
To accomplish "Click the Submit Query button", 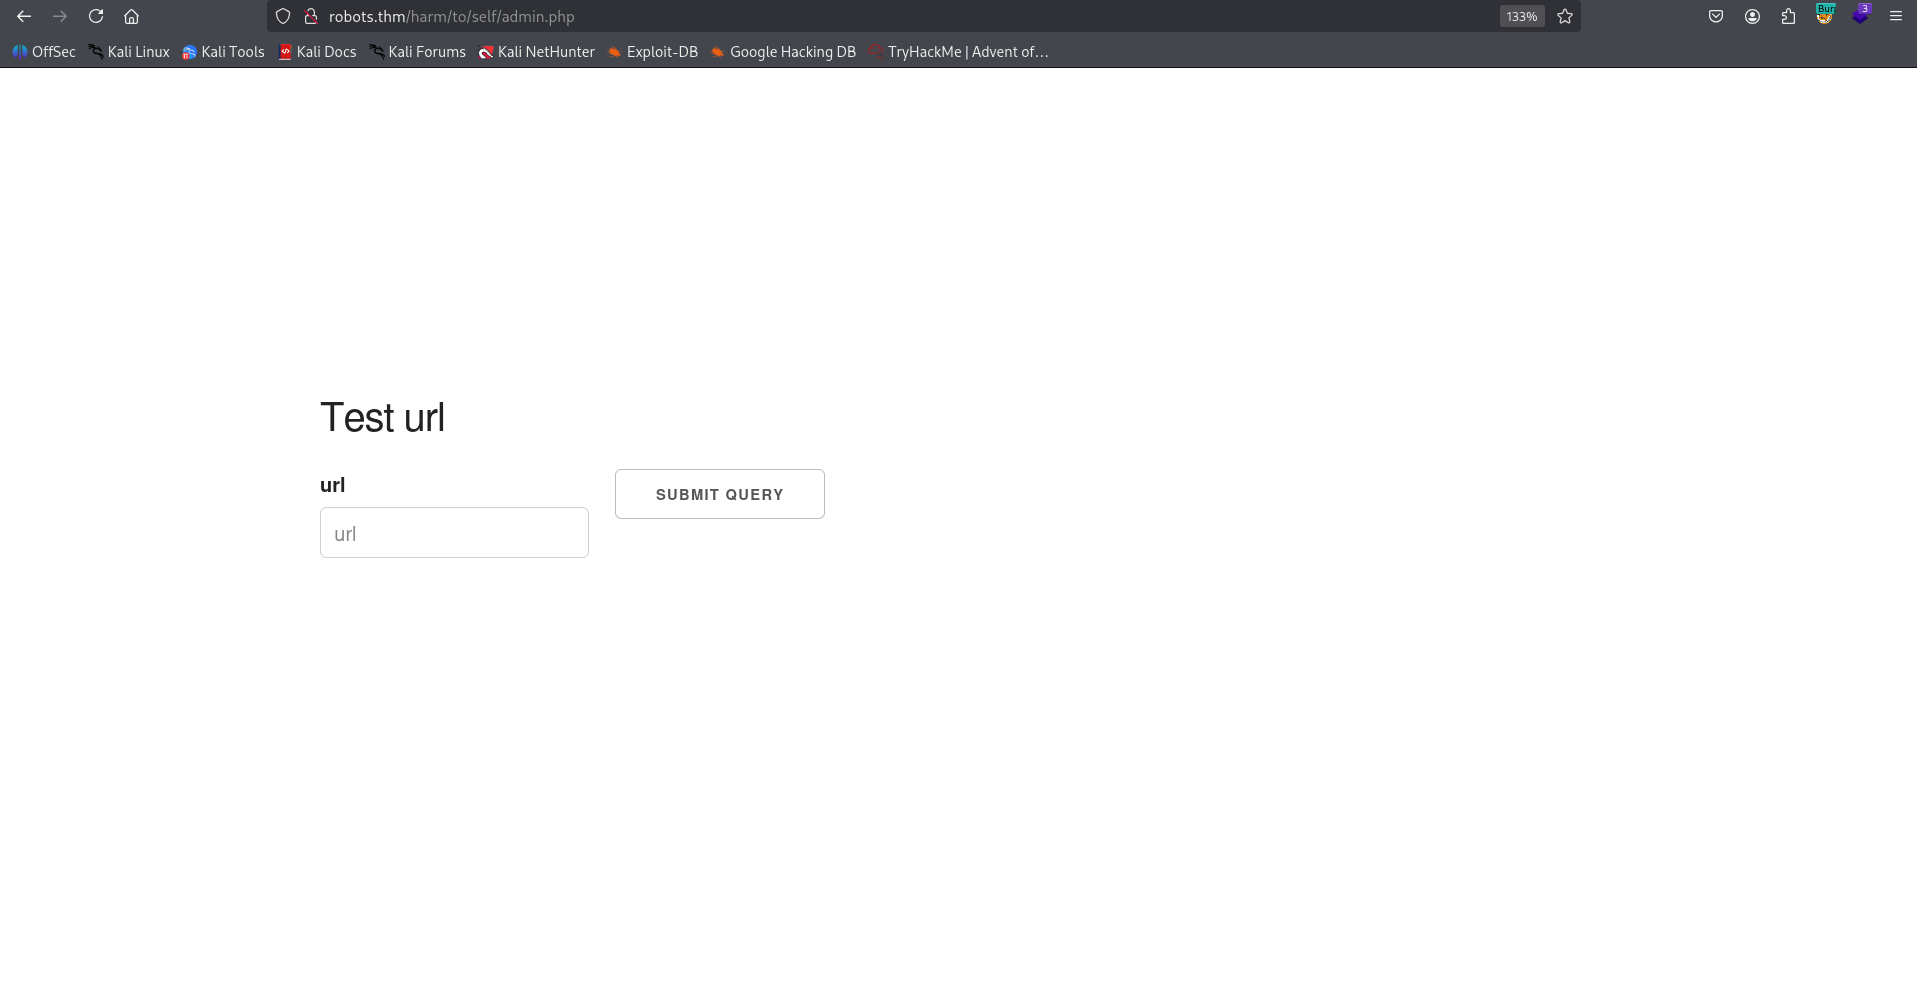I will pyautogui.click(x=719, y=494).
